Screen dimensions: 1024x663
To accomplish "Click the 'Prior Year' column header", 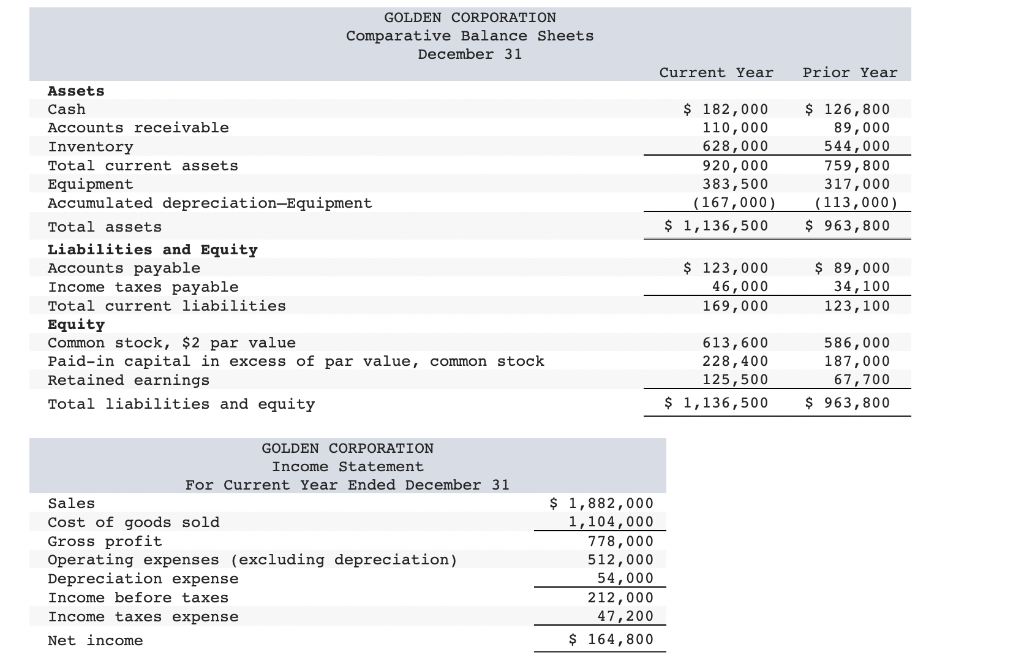I will [850, 73].
